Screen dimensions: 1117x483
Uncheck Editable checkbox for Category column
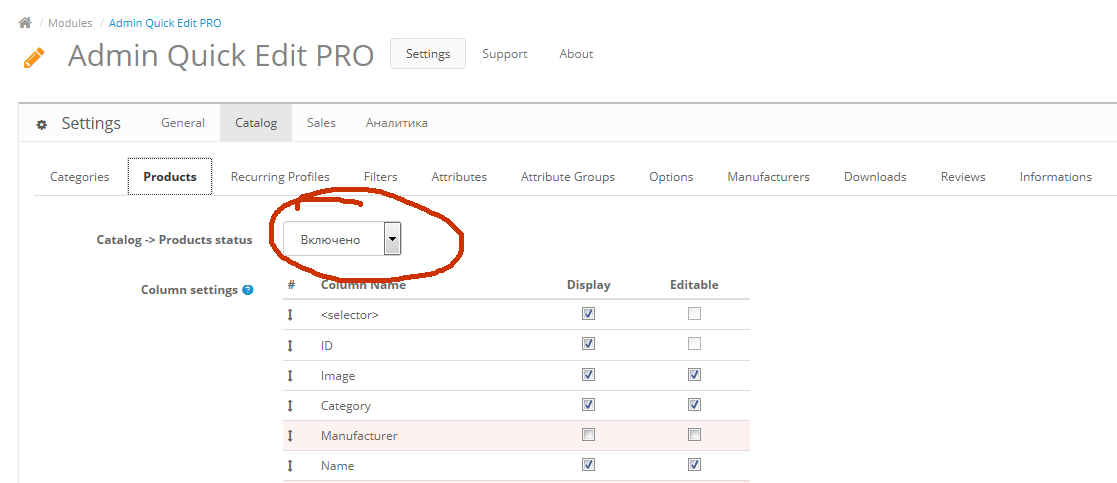click(x=694, y=405)
